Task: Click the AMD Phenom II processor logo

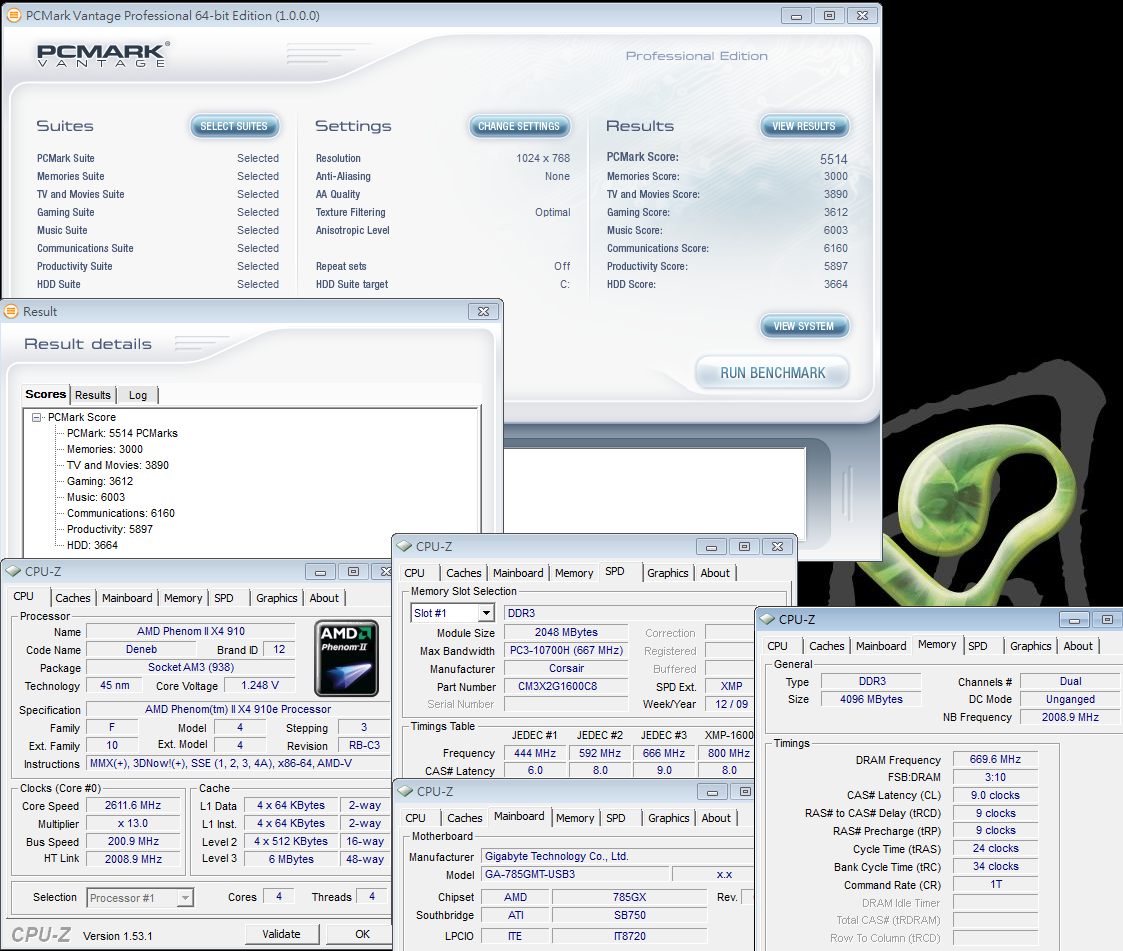Action: (347, 659)
